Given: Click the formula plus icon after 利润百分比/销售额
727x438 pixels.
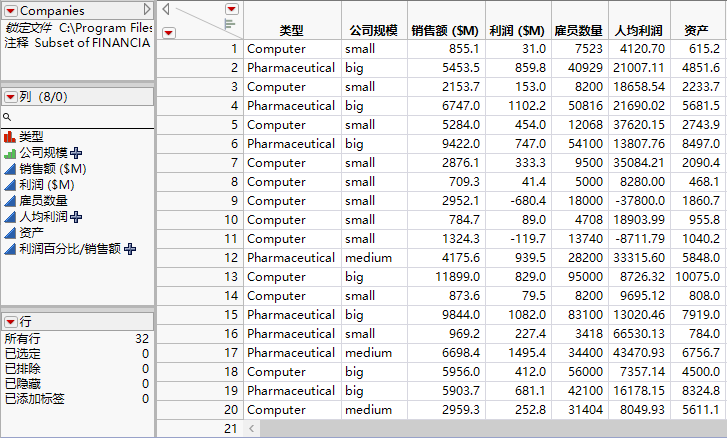Looking at the screenshot, I should click(130, 249).
